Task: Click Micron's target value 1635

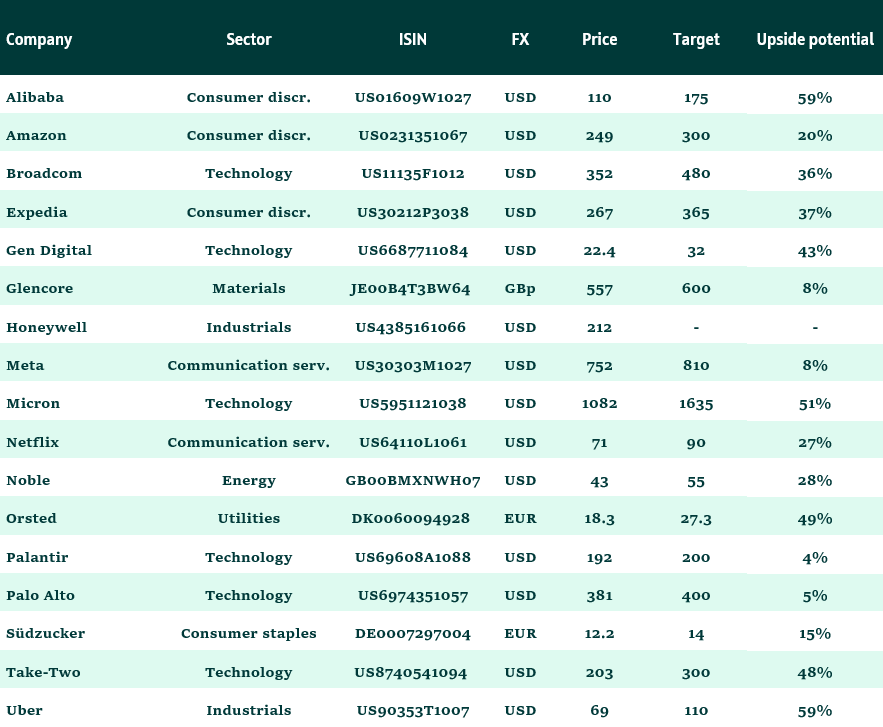Action: pyautogui.click(x=696, y=404)
